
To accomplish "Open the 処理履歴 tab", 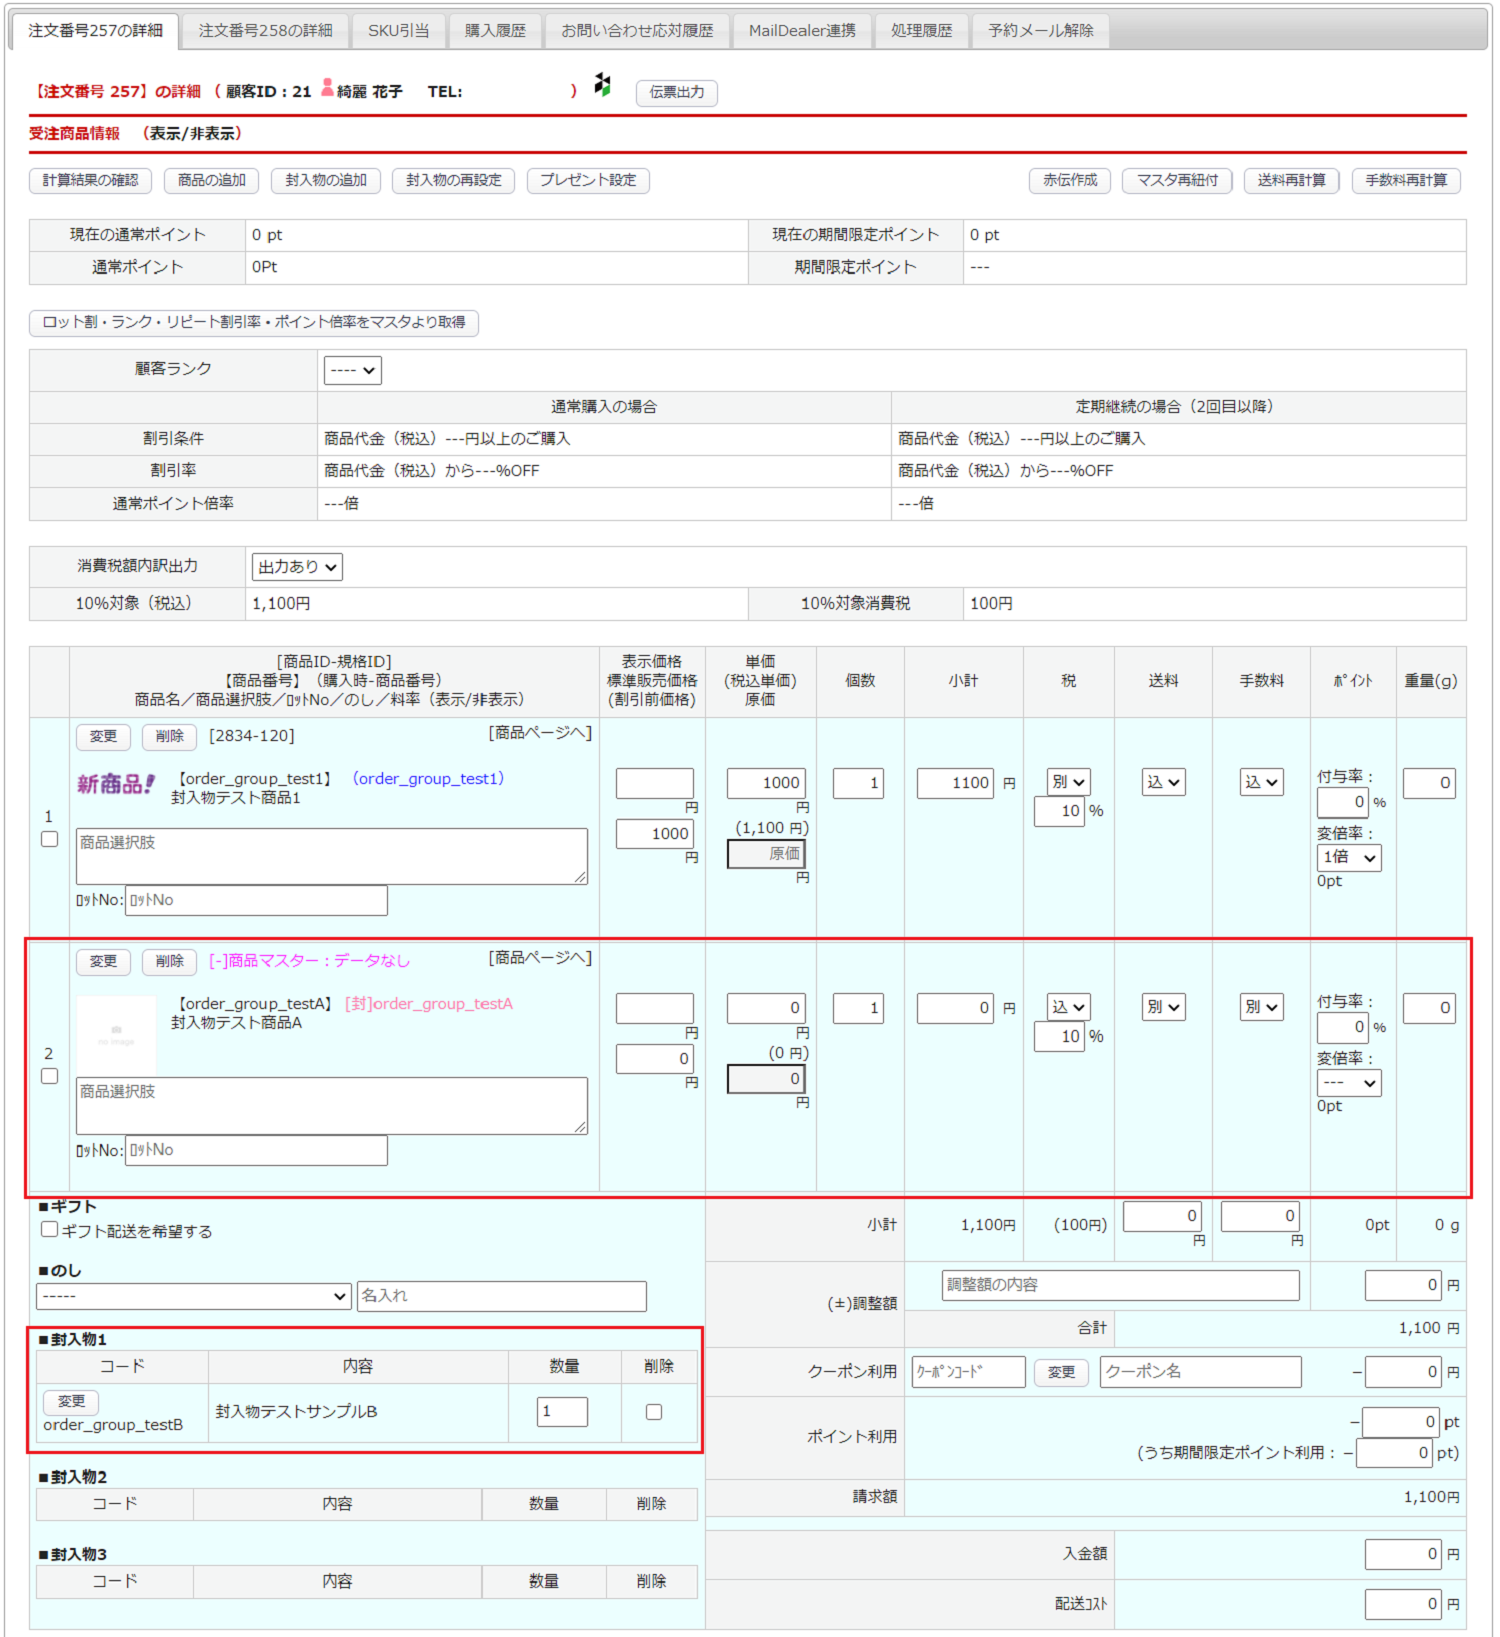I will [921, 31].
